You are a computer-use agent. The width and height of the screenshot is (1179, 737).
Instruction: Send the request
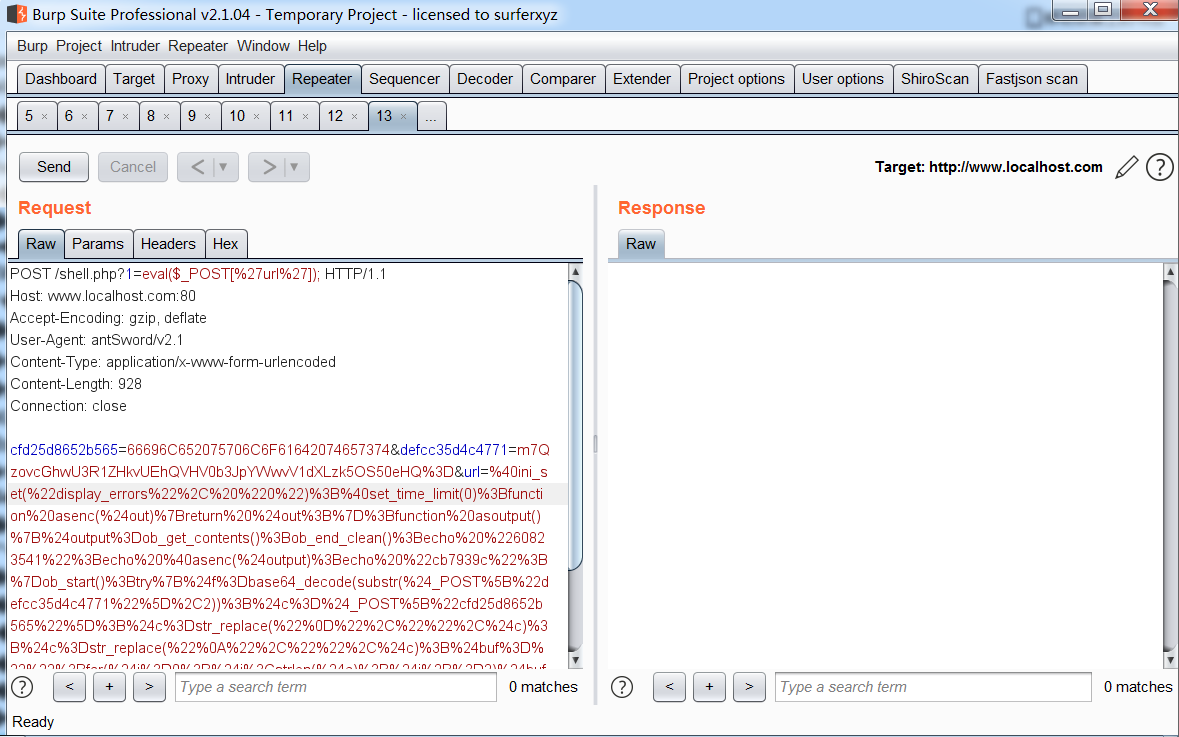point(54,167)
